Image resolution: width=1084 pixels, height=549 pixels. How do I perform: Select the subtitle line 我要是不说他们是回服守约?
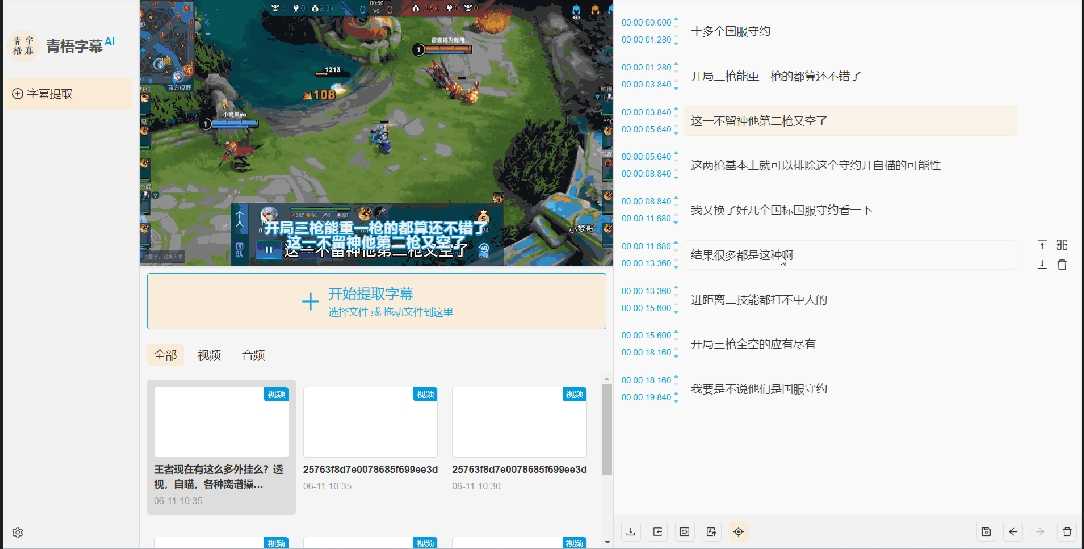(759, 389)
